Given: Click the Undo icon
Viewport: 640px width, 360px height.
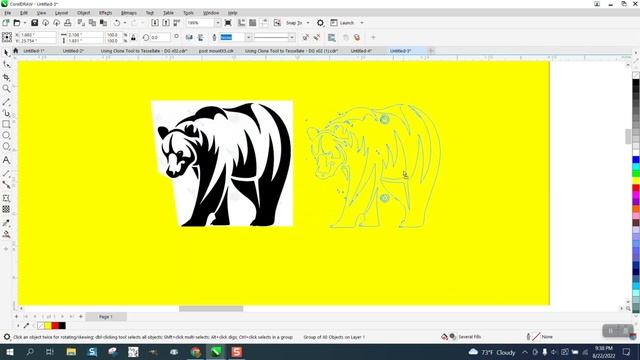Looking at the screenshot, I should coord(117,23).
